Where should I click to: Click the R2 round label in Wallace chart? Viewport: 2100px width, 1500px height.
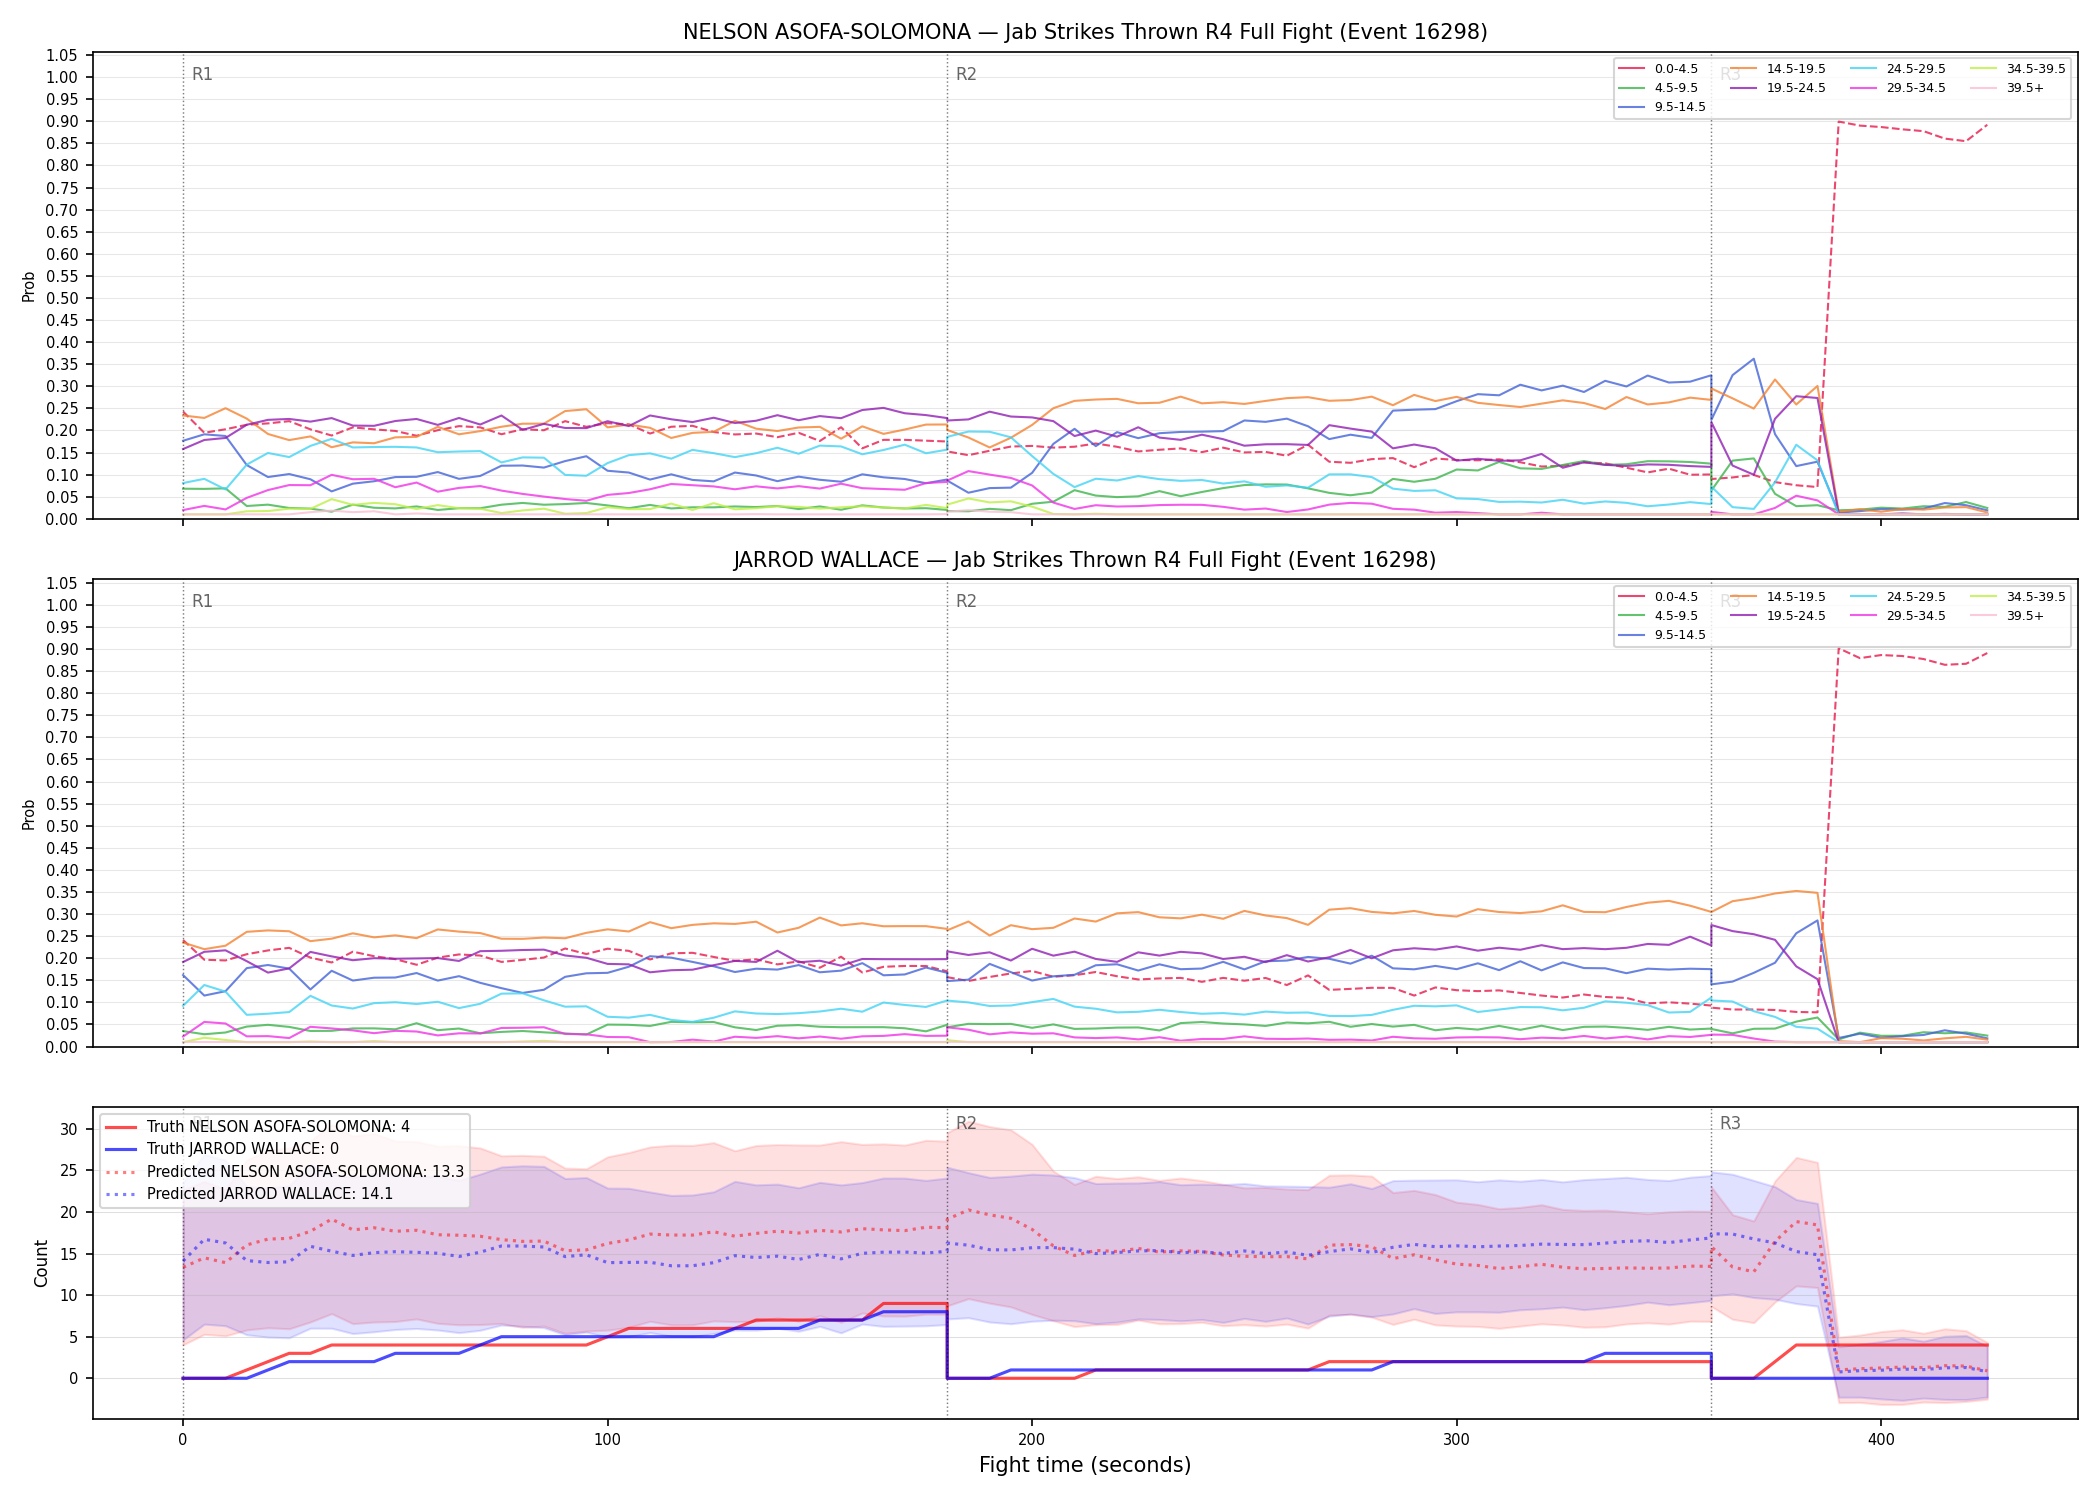coord(966,601)
